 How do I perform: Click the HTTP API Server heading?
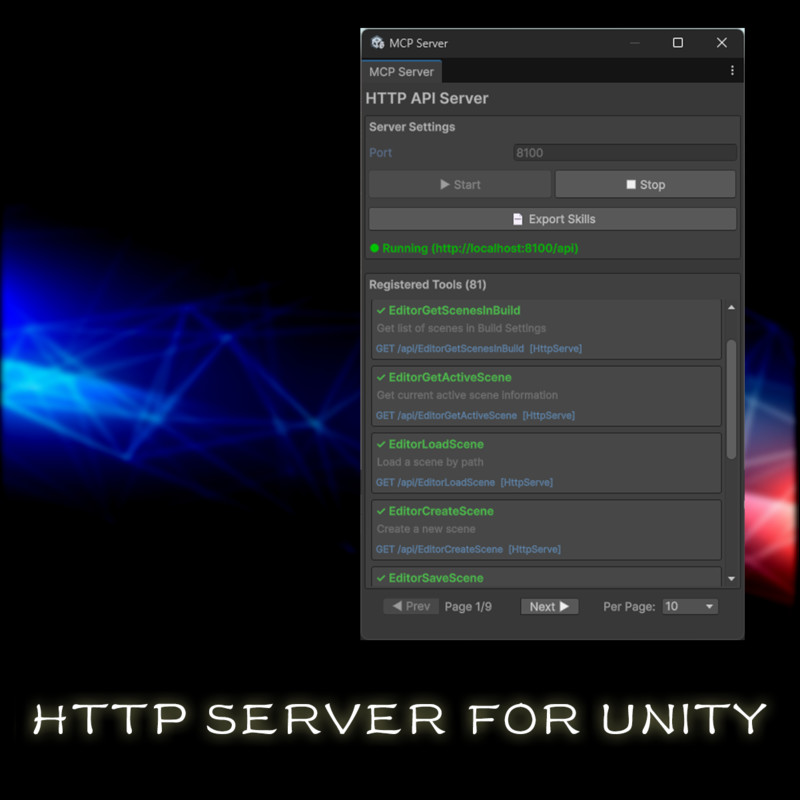[427, 98]
